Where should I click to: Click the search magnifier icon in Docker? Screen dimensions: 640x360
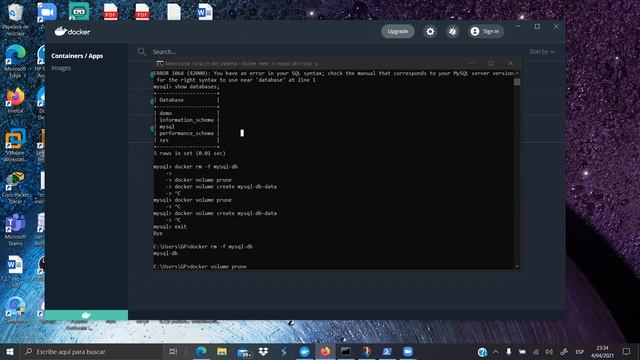coord(142,51)
